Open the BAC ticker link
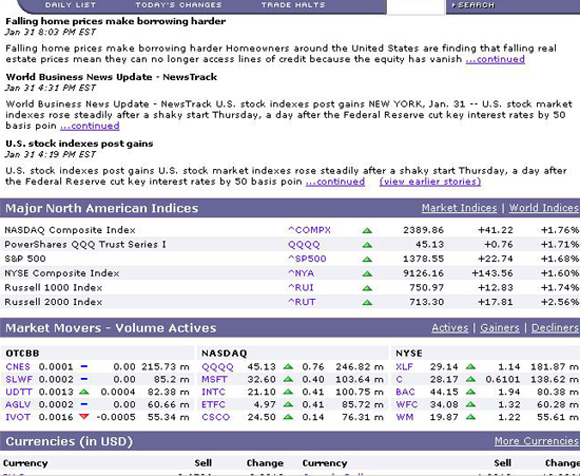 405,392
